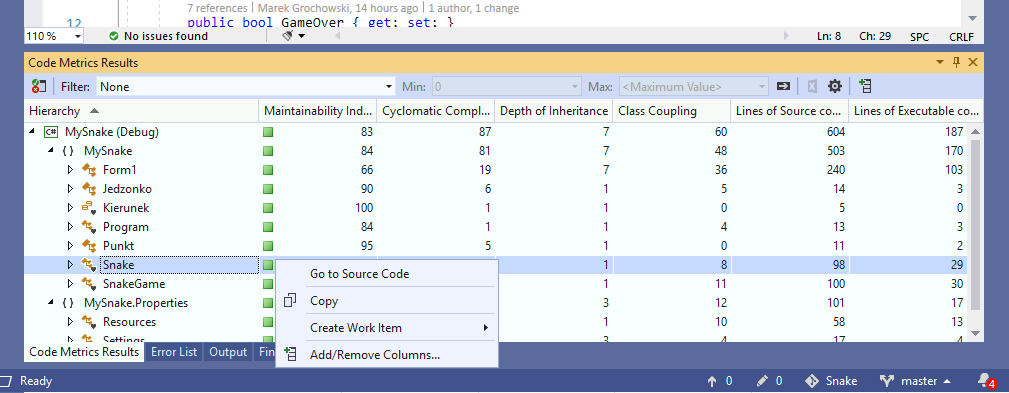Switch to the Output tab

[x=228, y=352]
